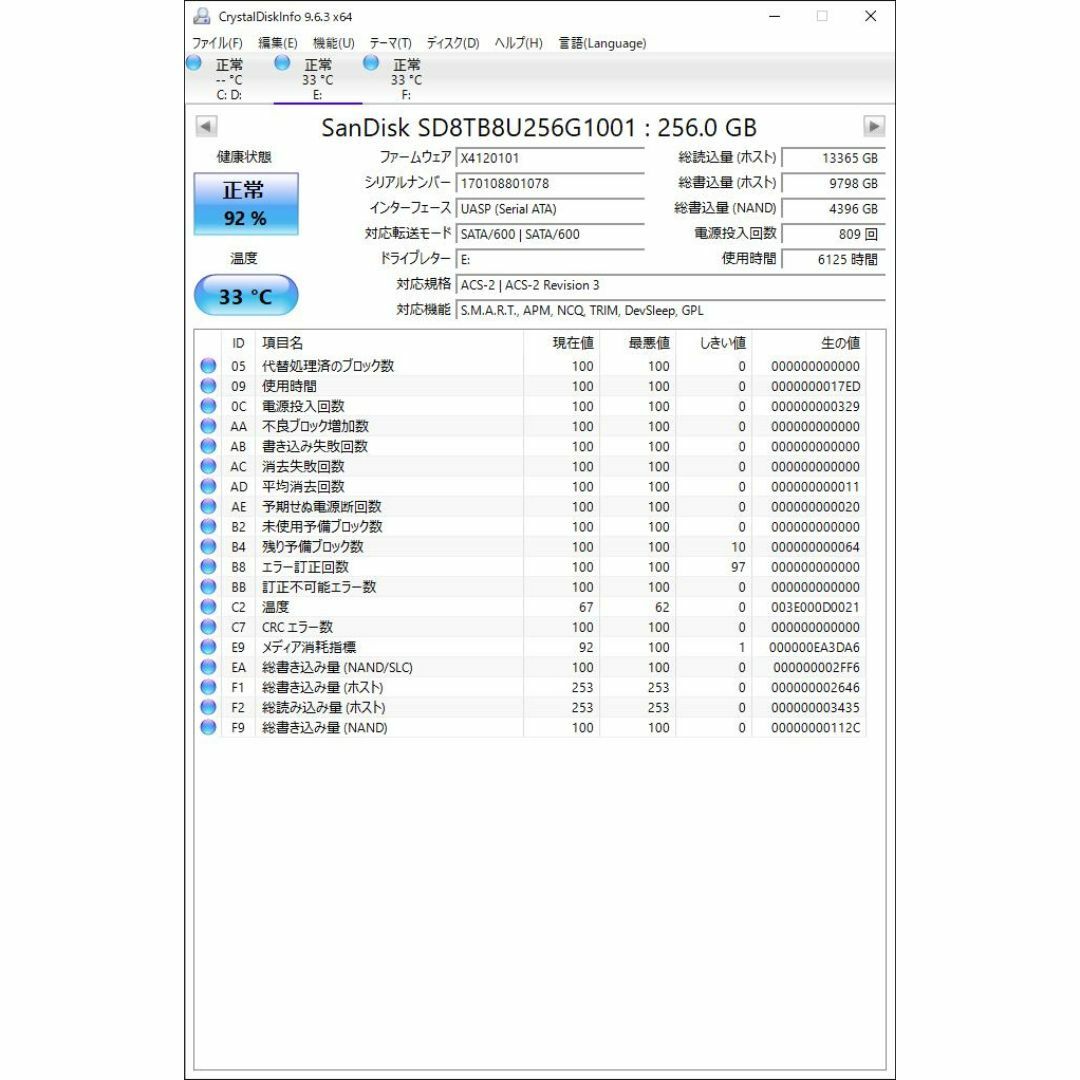Image resolution: width=1080 pixels, height=1080 pixels.
Task: Click the CrystalDiskInfo app icon in title bar
Action: (x=201, y=16)
